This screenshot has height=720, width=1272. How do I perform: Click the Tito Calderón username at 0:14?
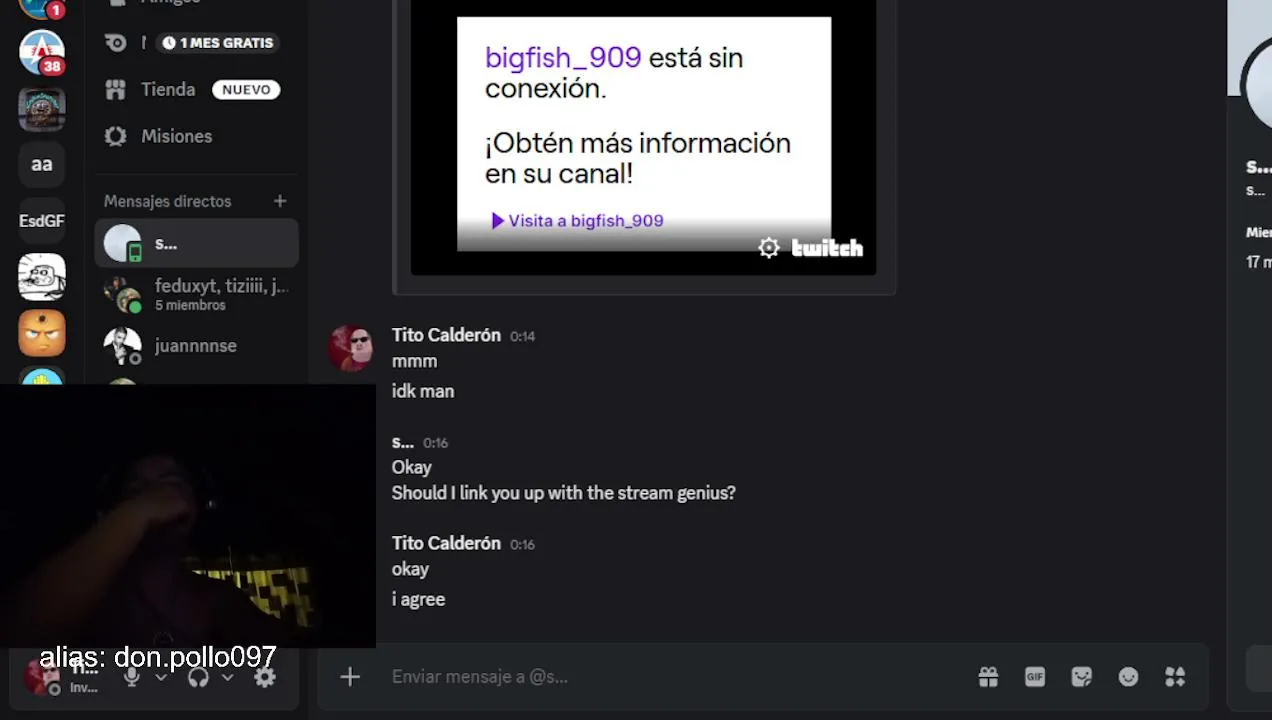tap(446, 335)
